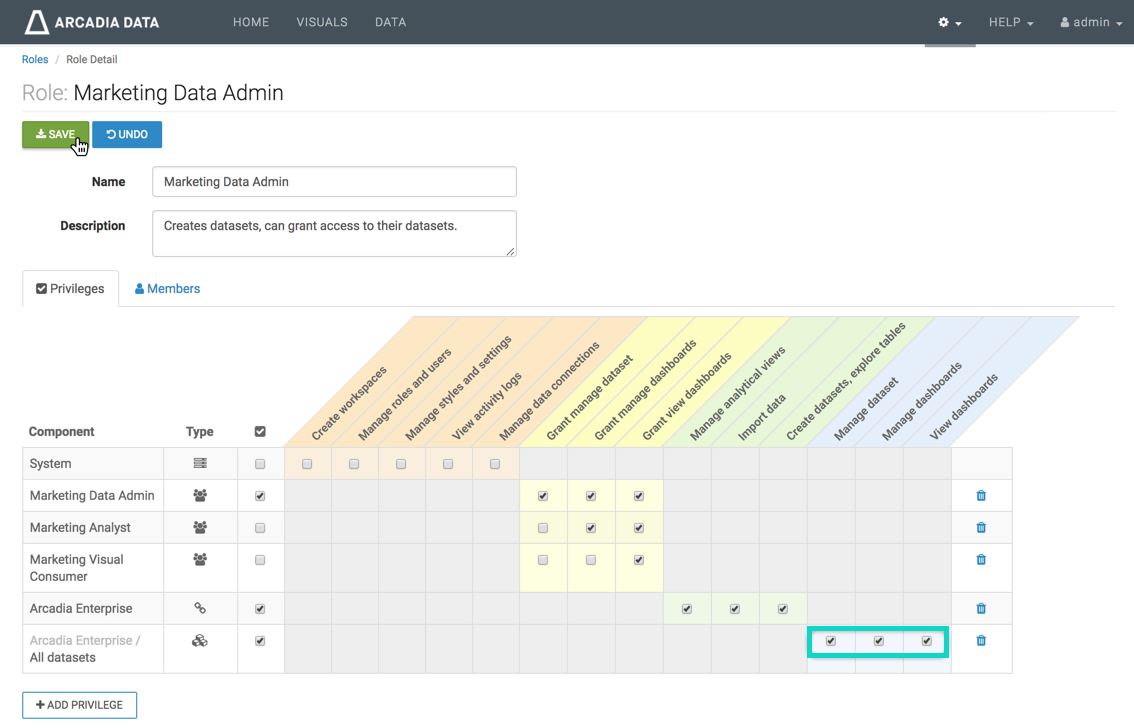
Task: Click the Arcadia Data logo
Action: (92, 22)
